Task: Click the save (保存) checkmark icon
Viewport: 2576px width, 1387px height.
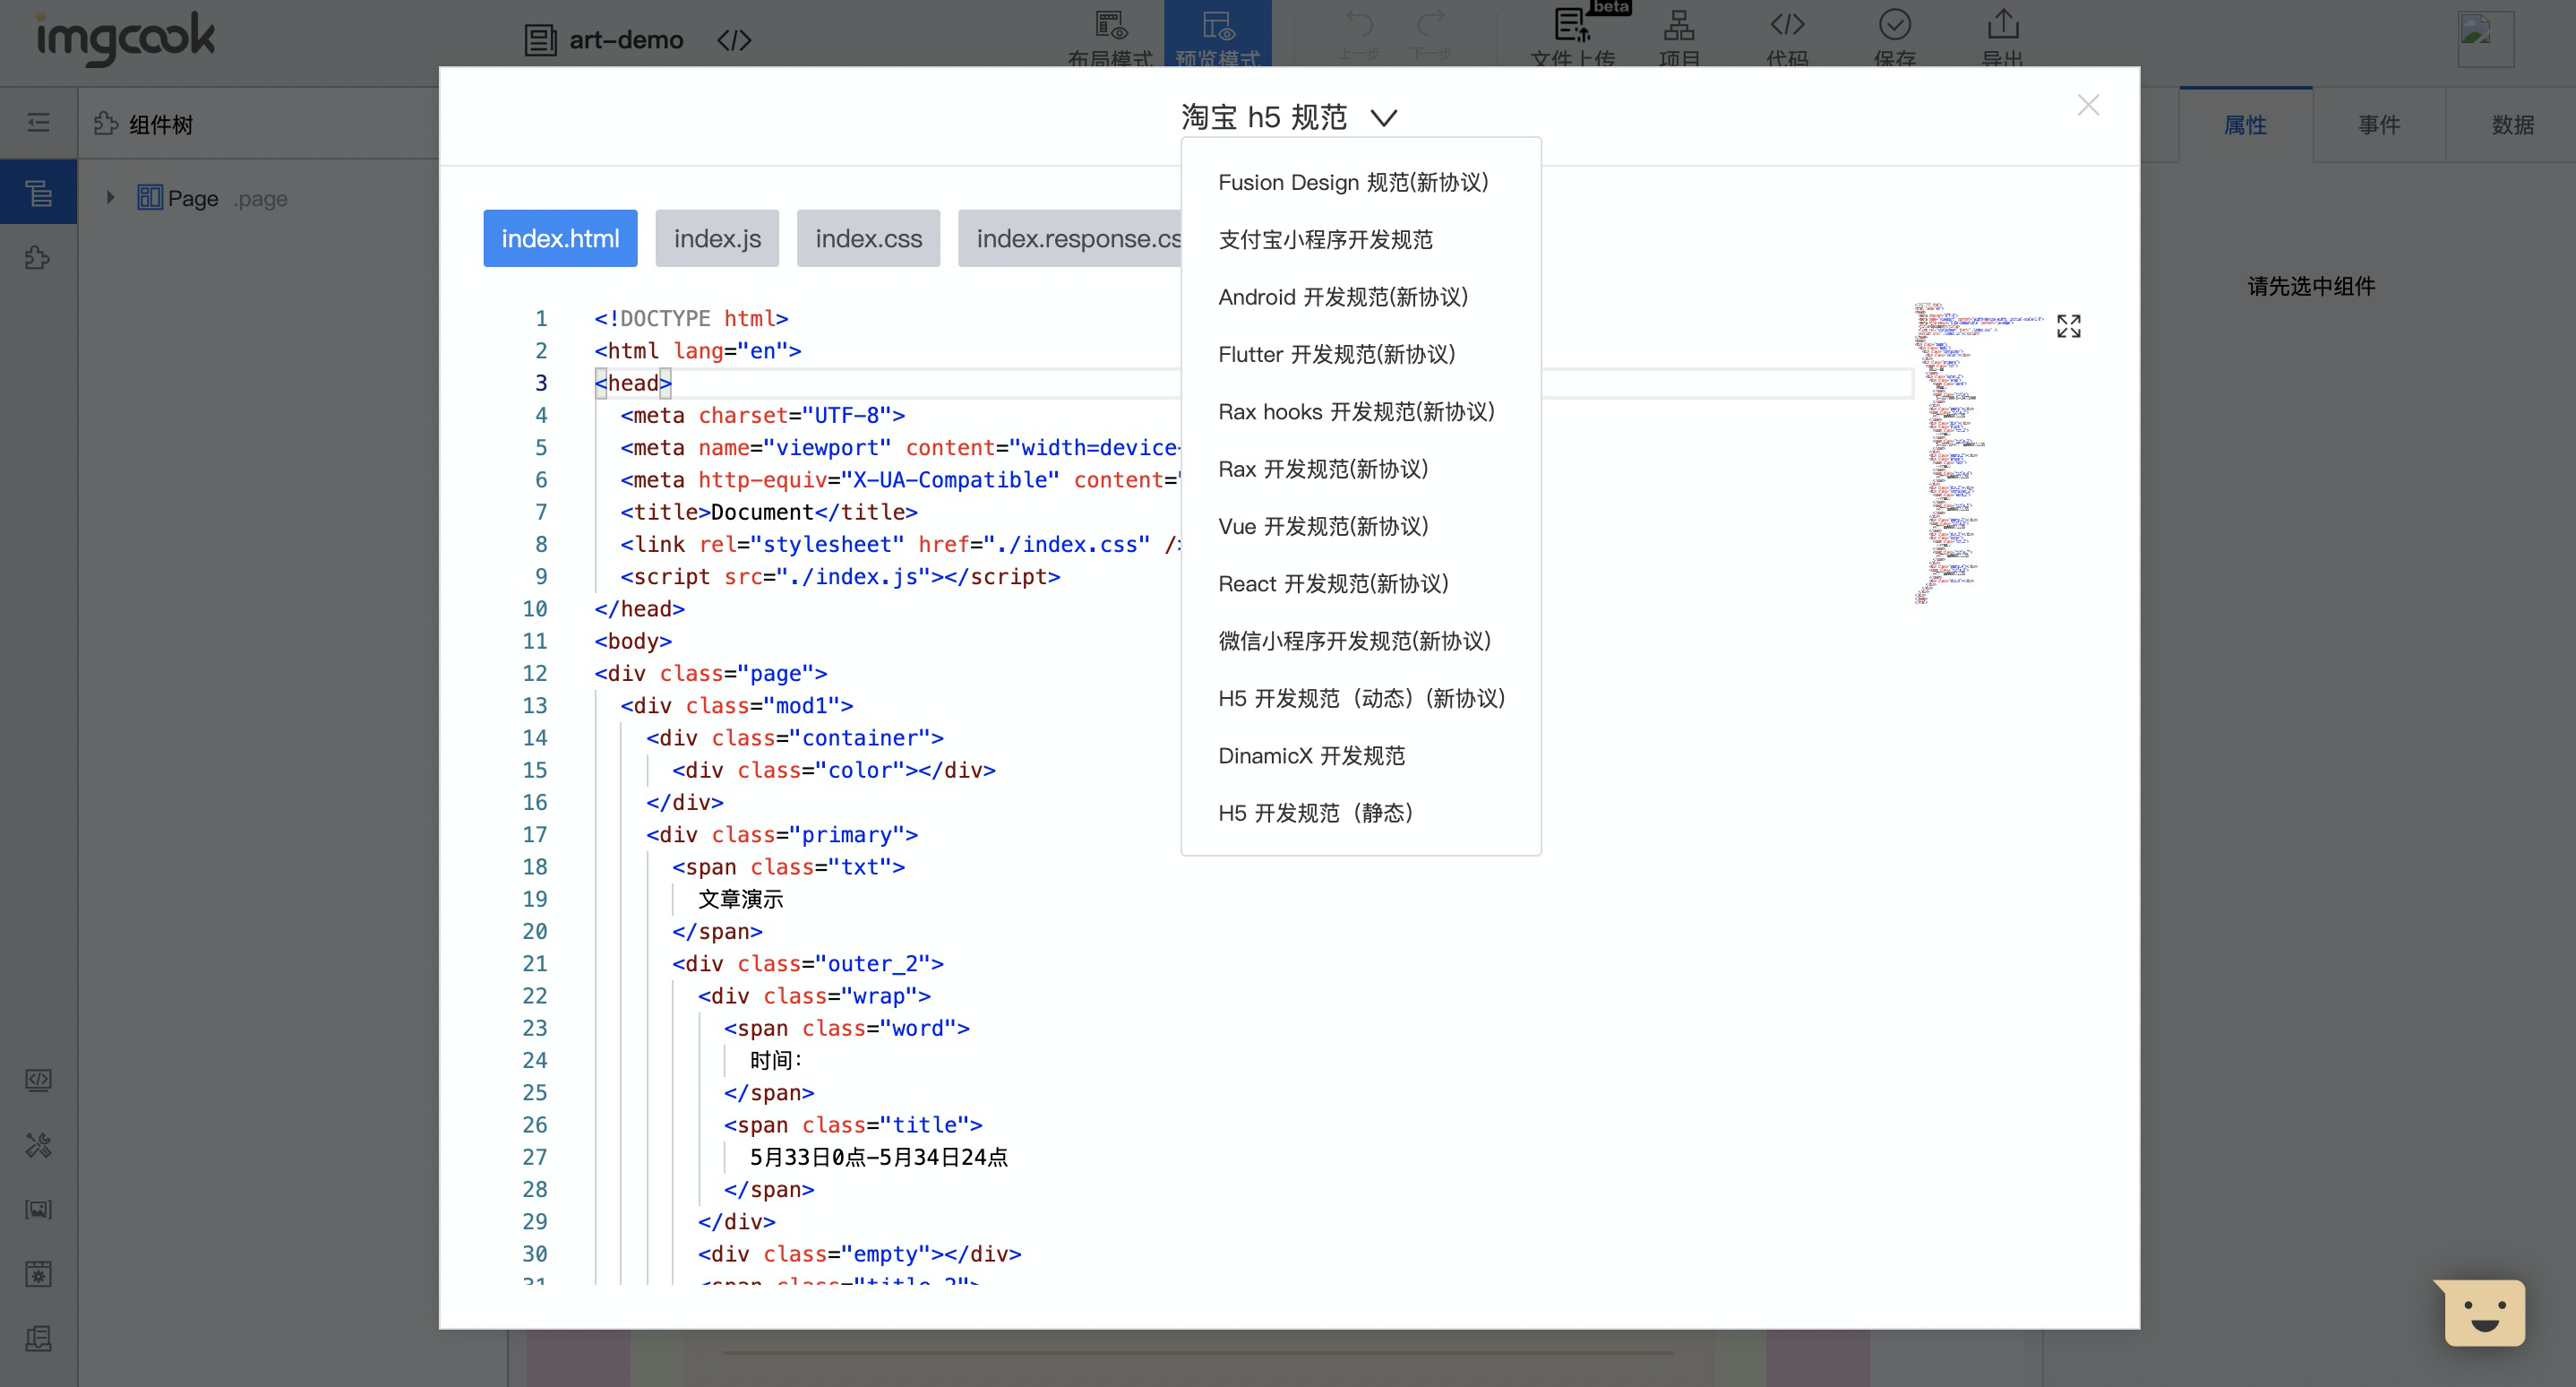Action: (x=1894, y=36)
